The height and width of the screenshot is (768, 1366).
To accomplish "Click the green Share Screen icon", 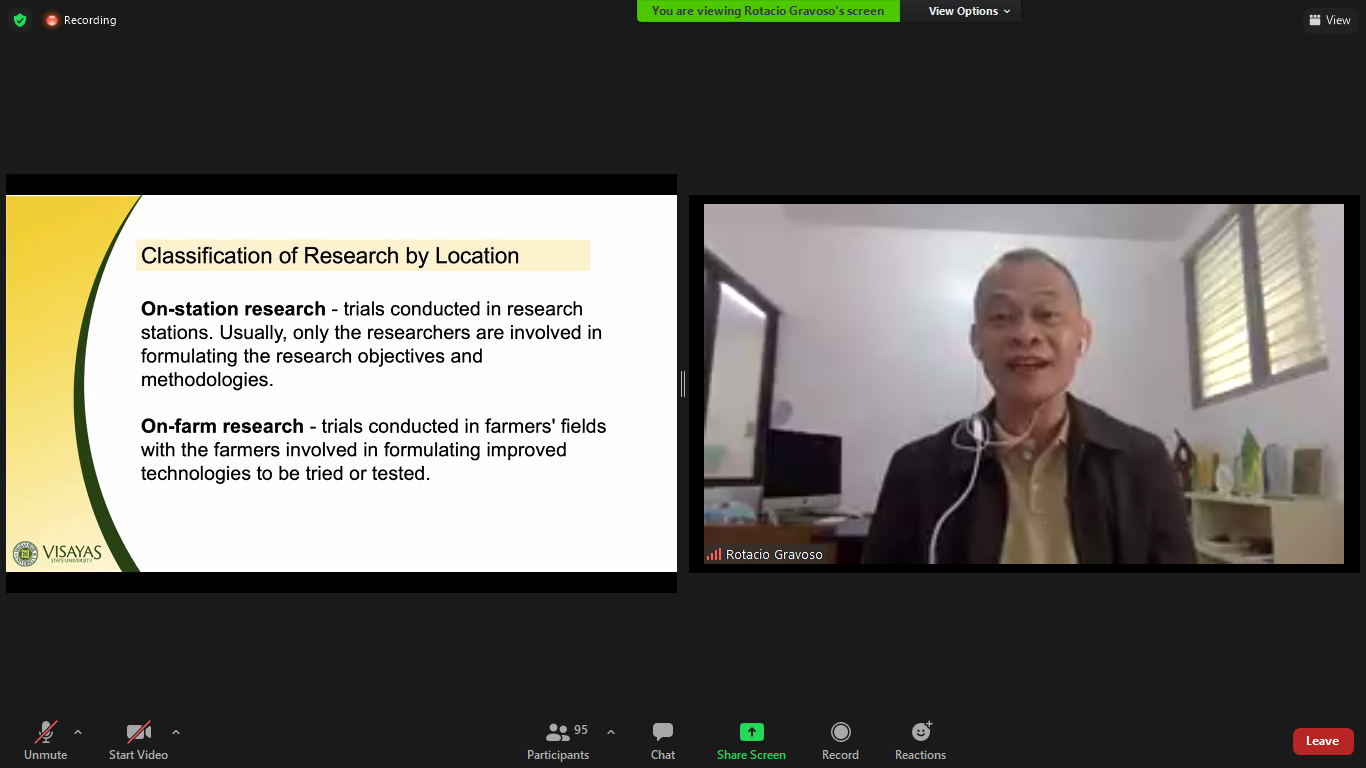I will 751,732.
